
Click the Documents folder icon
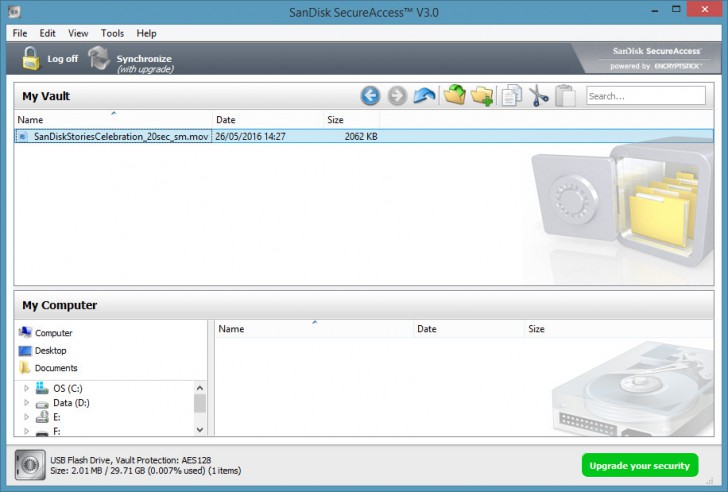pyautogui.click(x=25, y=368)
